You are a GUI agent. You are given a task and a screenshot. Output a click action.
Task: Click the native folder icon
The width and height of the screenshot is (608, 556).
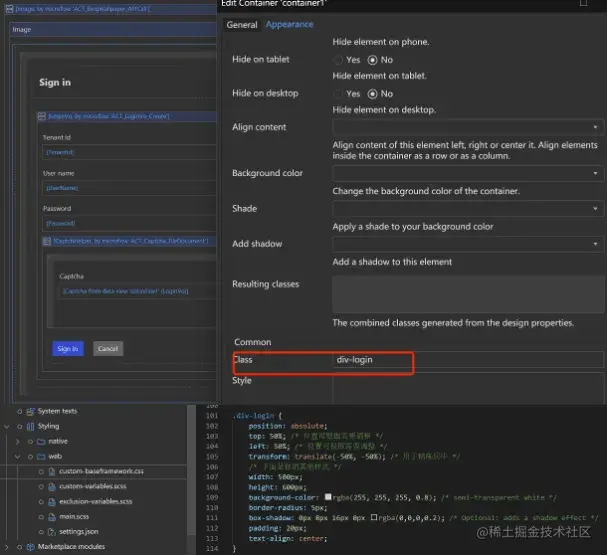[41, 442]
